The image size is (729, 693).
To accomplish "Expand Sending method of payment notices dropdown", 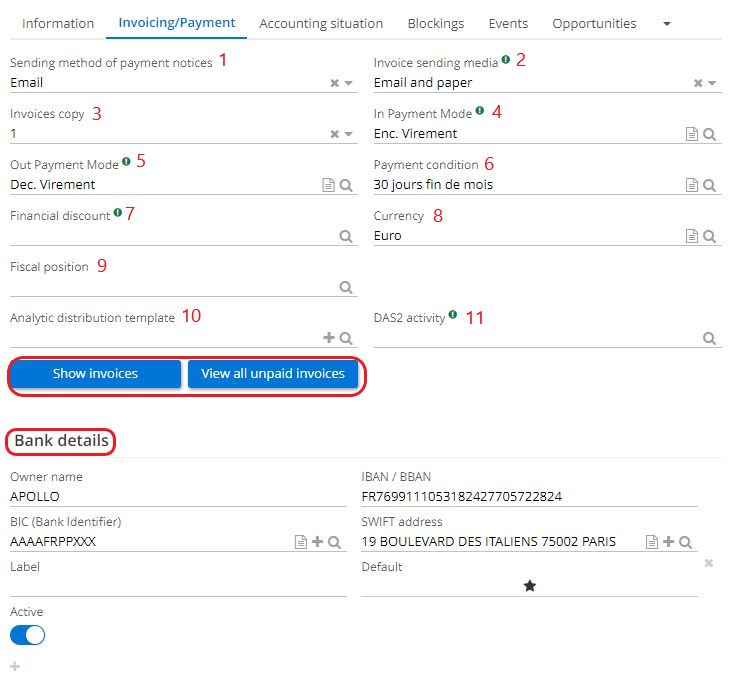I will 349,84.
